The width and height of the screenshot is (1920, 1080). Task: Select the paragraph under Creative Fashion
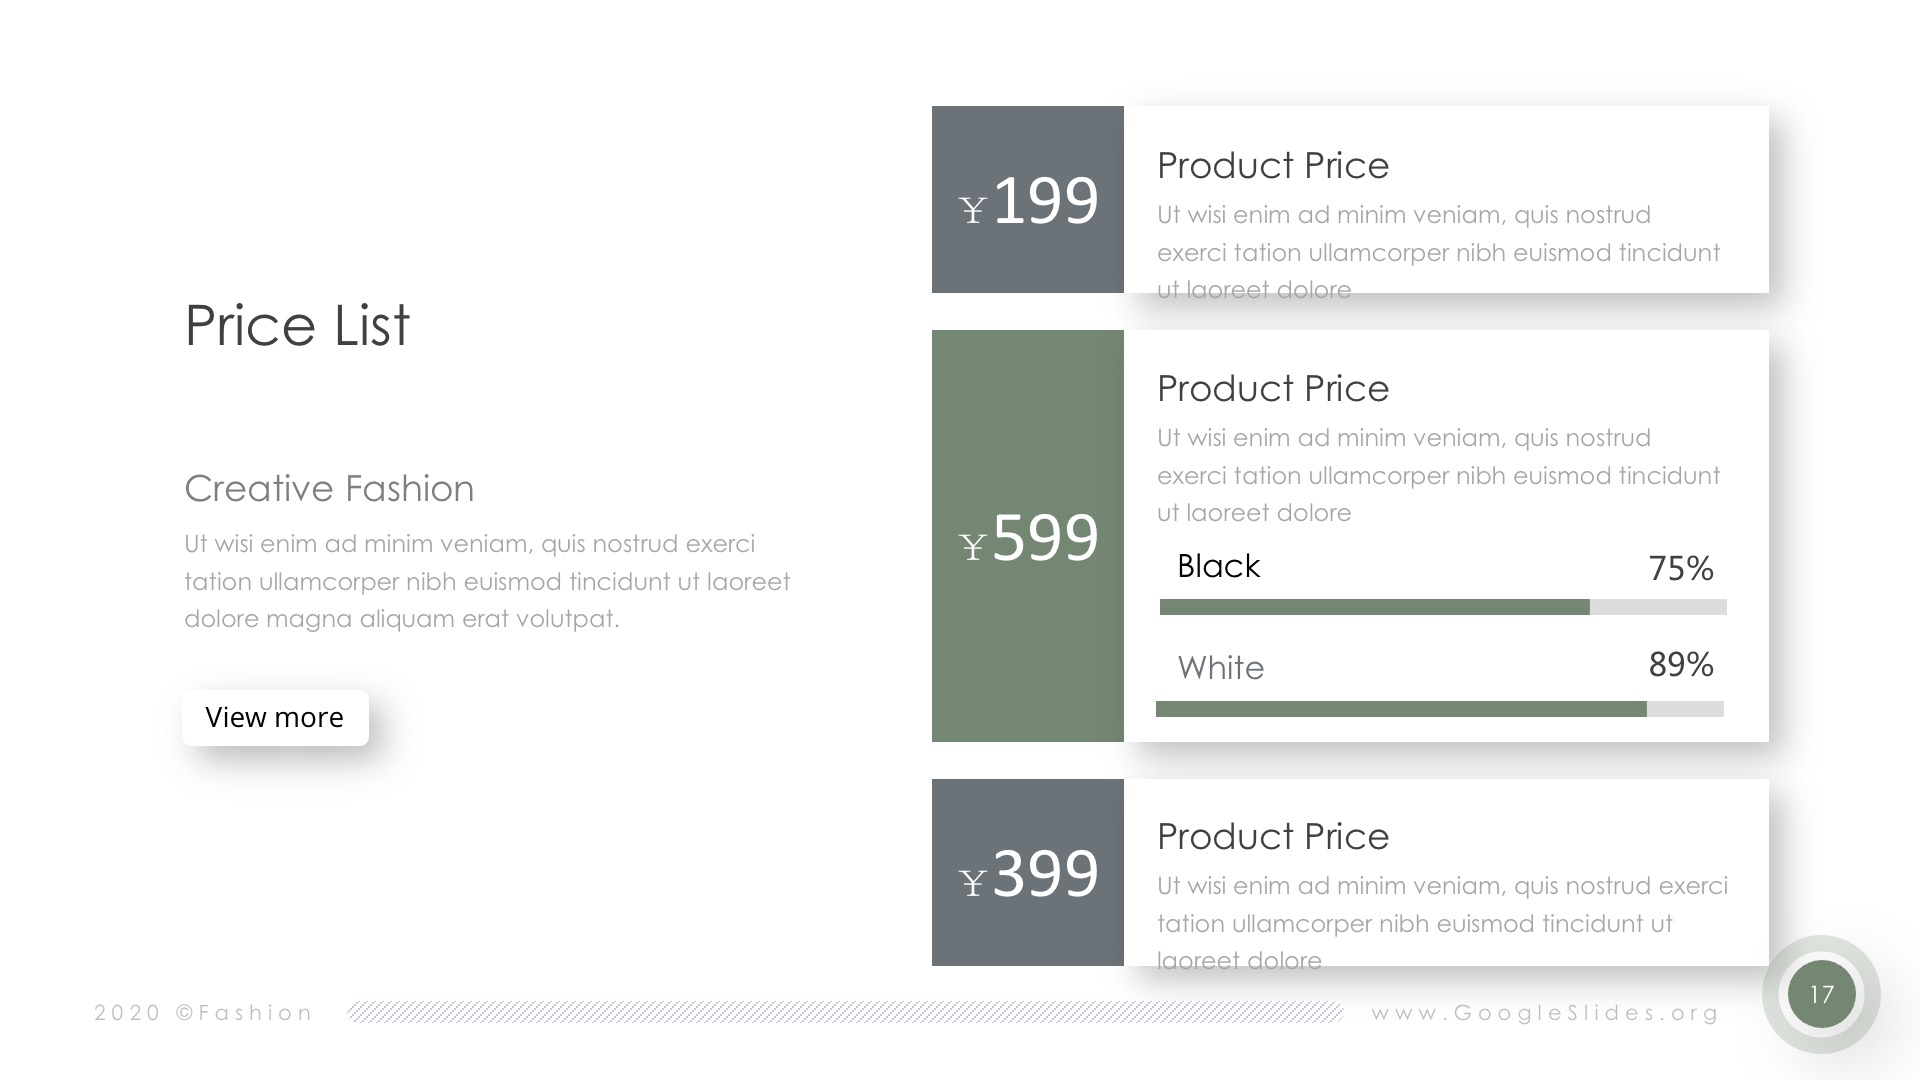[x=487, y=581]
